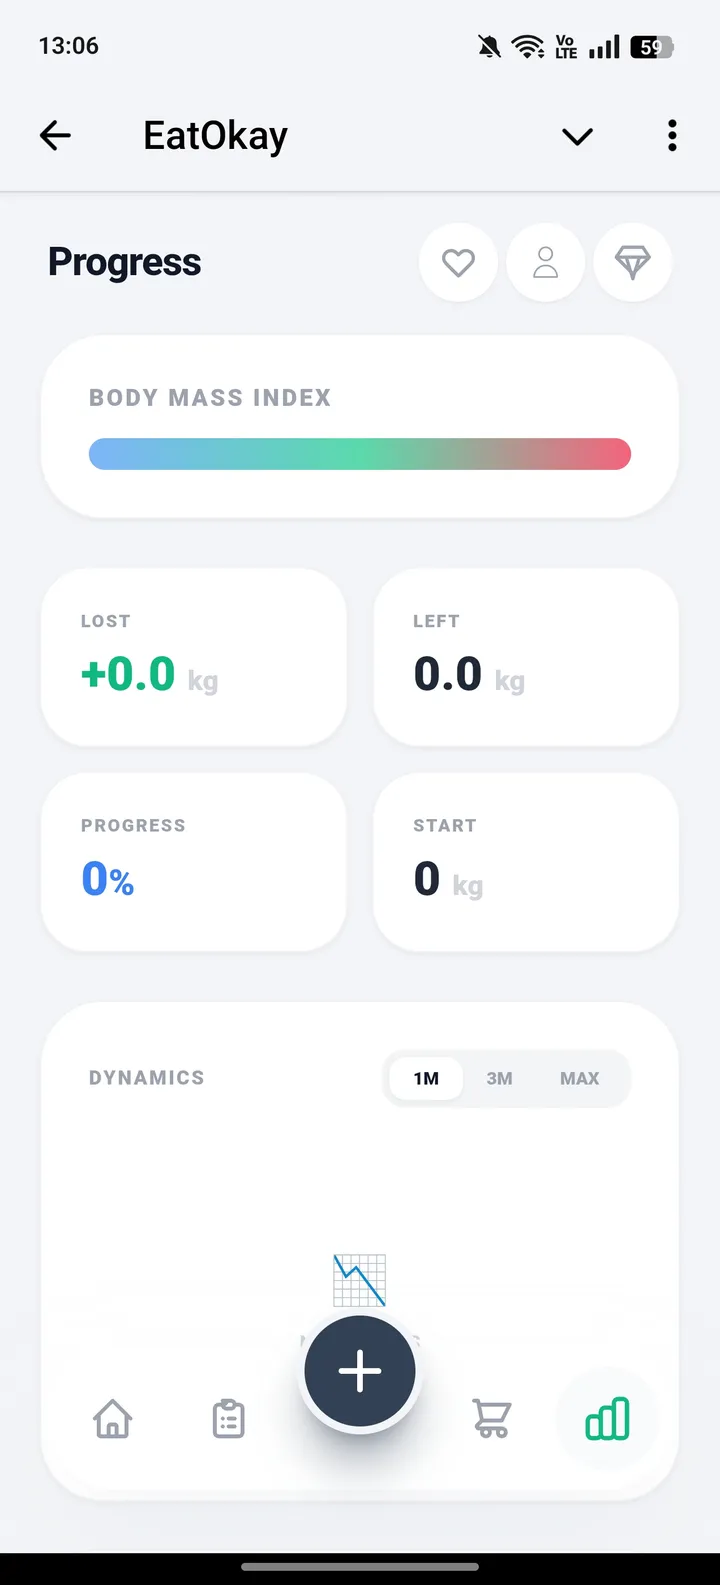Open the Lost weight card

click(193, 657)
